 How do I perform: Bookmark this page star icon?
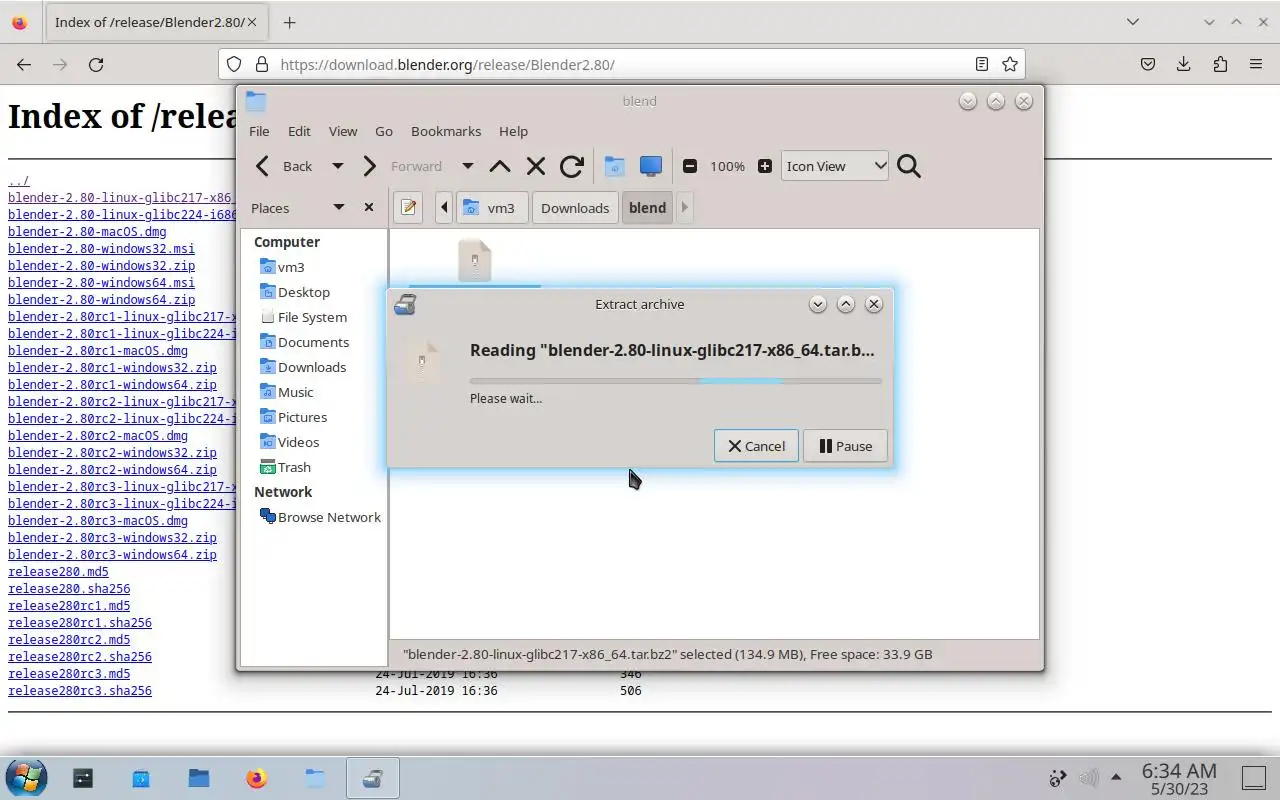[x=1010, y=64]
